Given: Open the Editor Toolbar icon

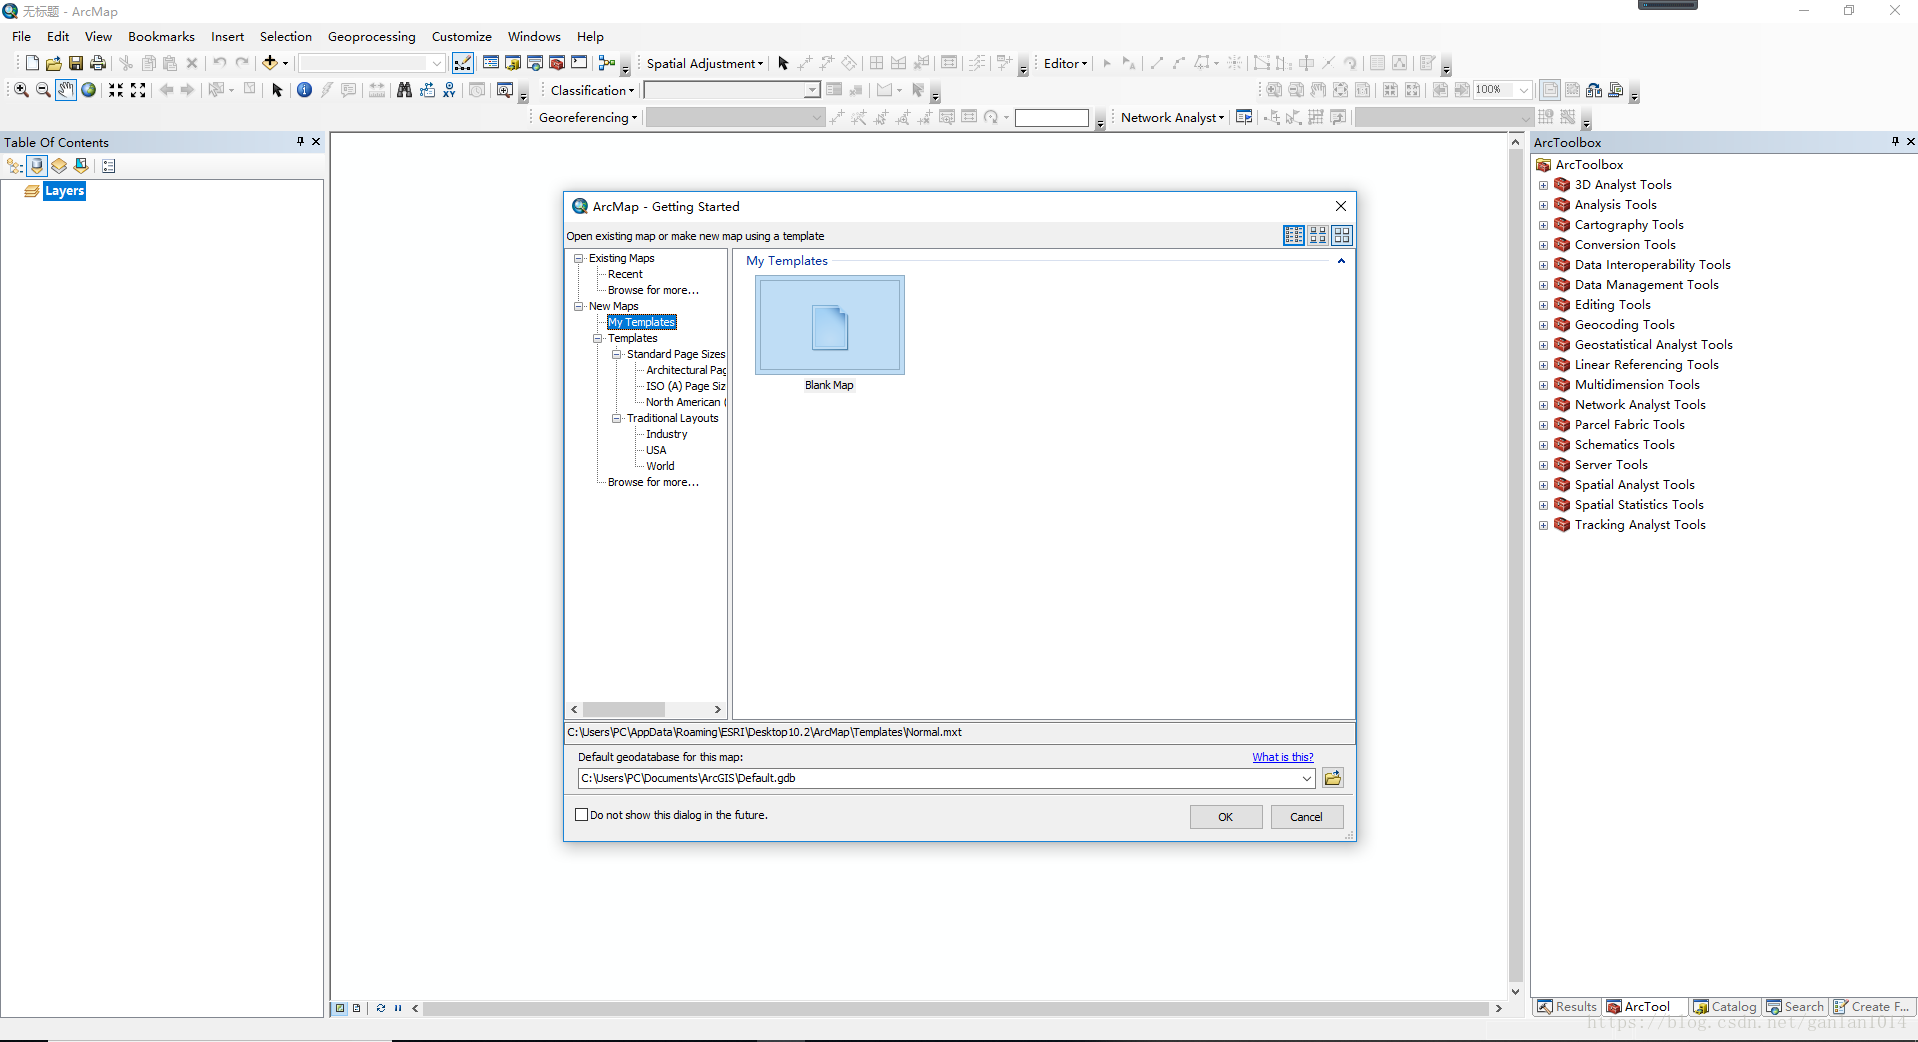Looking at the screenshot, I should pos(463,63).
